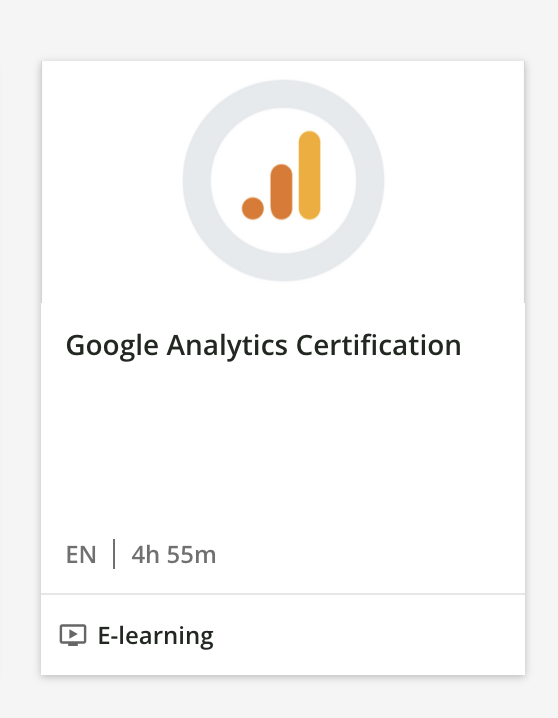Click the E-learning monitor play icon
This screenshot has width=558, height=718.
pyautogui.click(x=73, y=635)
